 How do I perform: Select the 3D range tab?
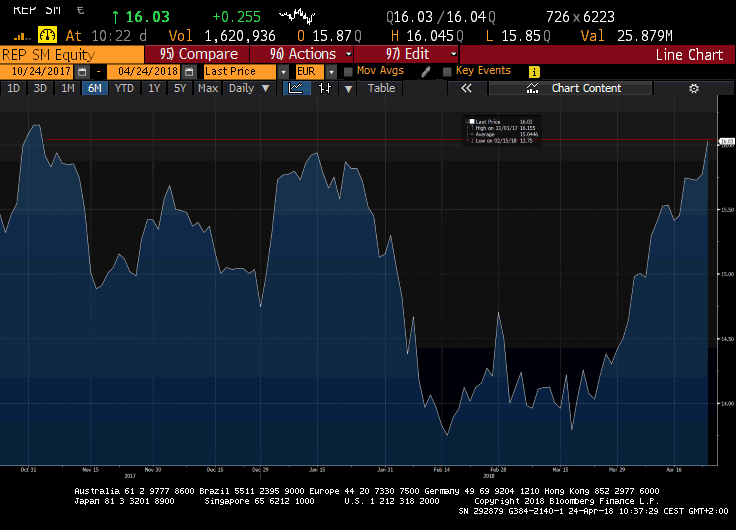click(40, 88)
